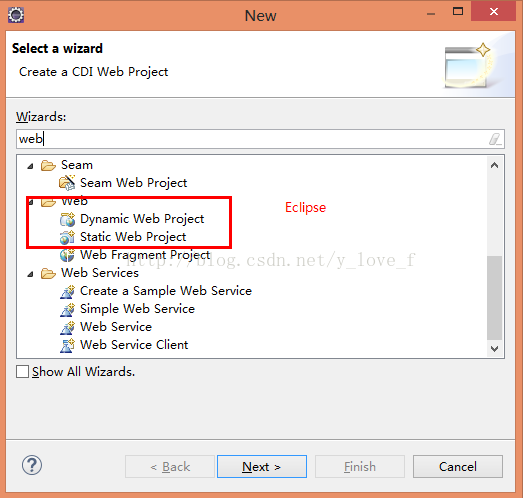523x498 pixels.
Task: Enable the Show All Wizards checkbox
Action: 22,372
